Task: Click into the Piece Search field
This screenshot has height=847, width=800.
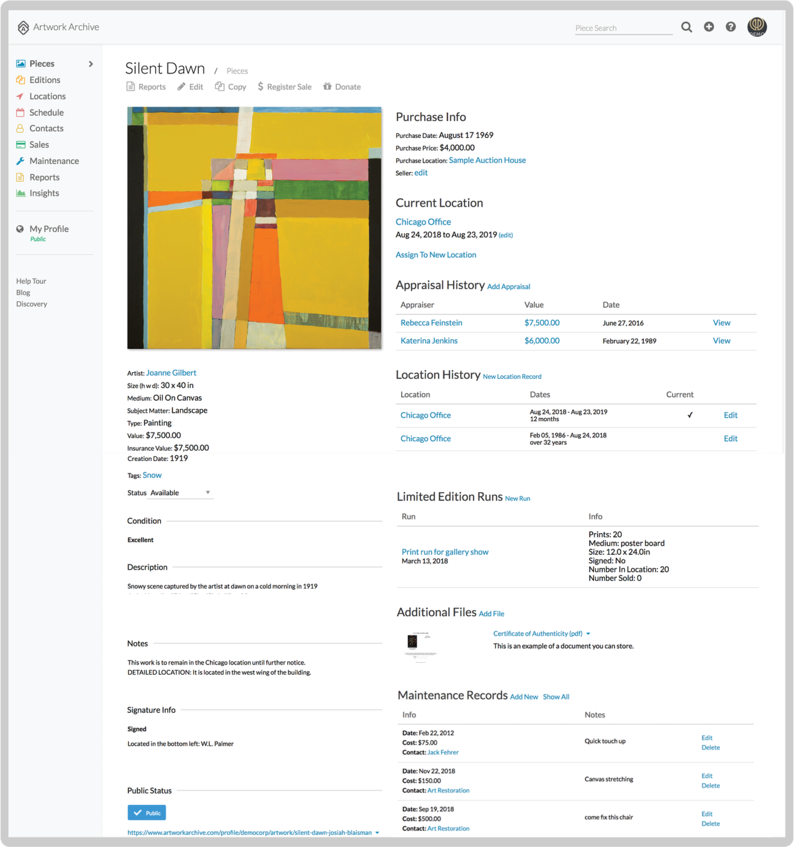Action: click(623, 28)
